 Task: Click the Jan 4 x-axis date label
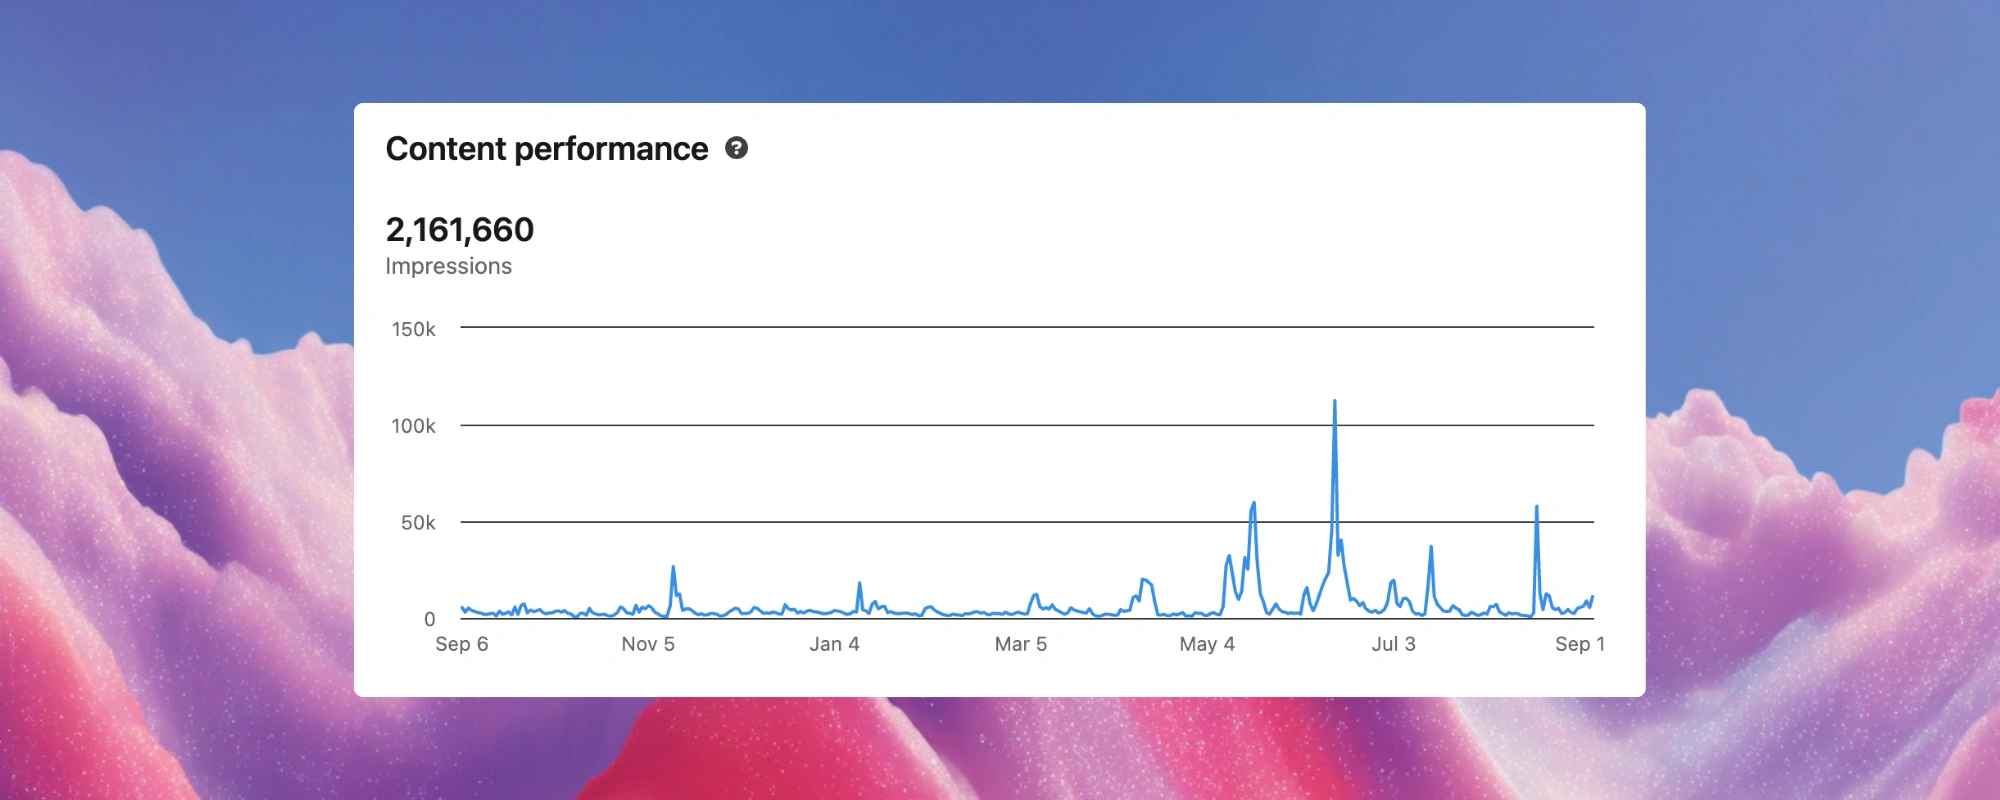834,644
